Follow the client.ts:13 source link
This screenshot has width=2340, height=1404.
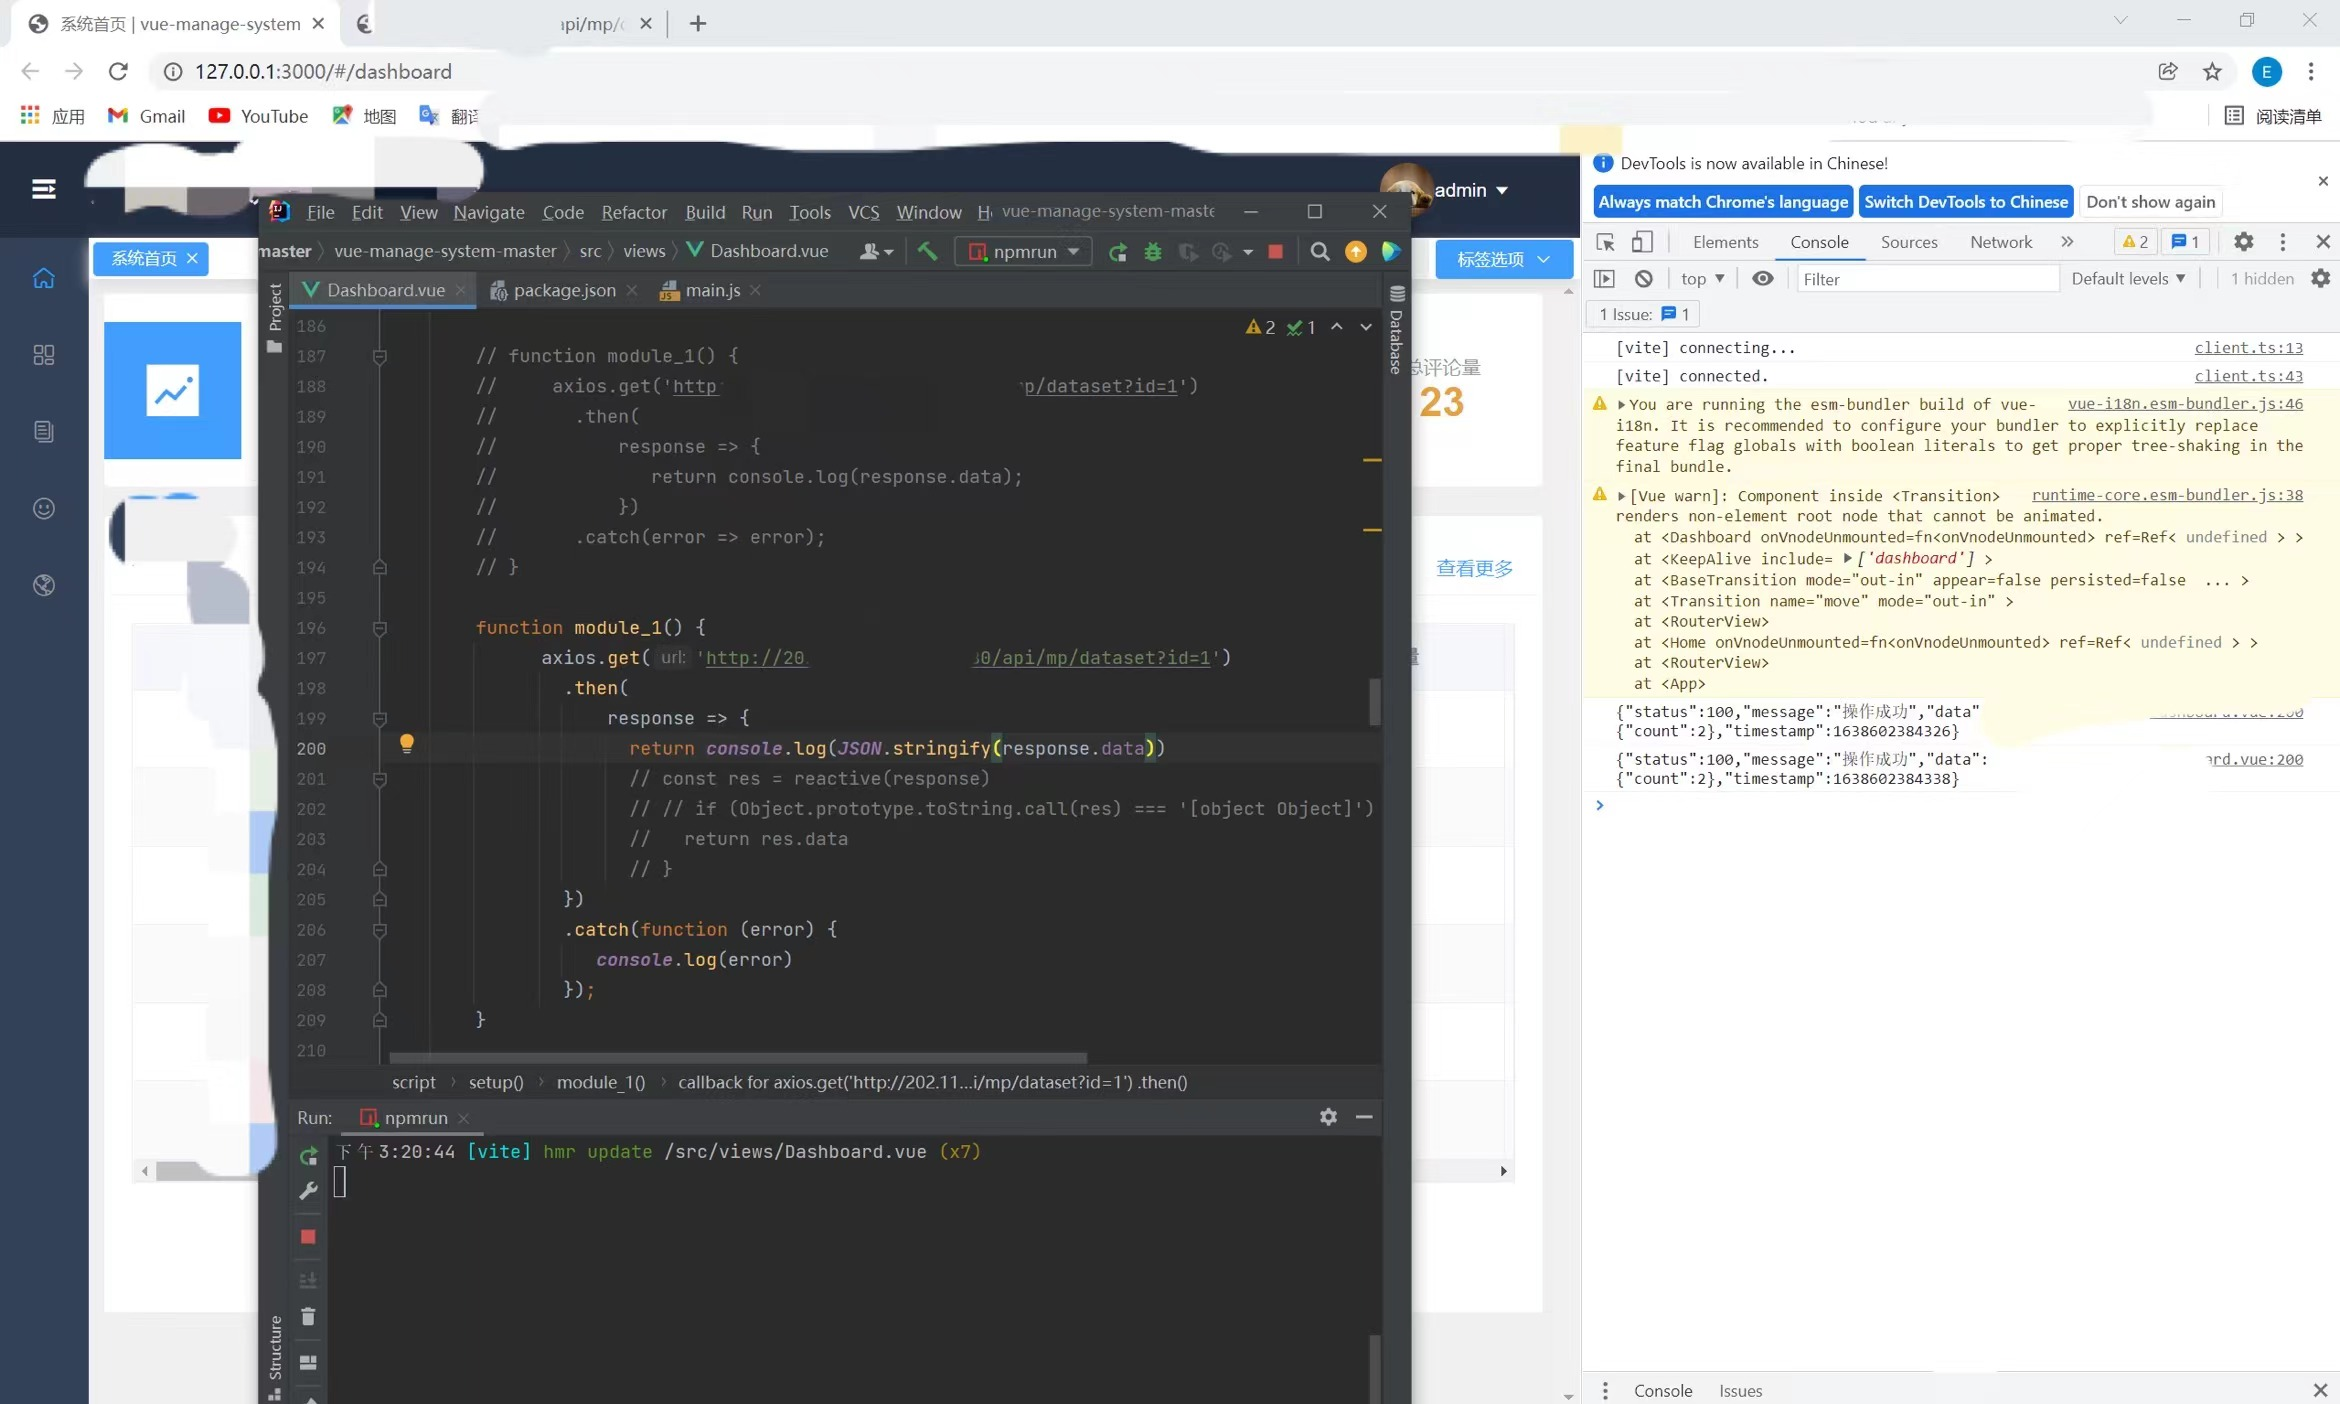[x=2248, y=347]
